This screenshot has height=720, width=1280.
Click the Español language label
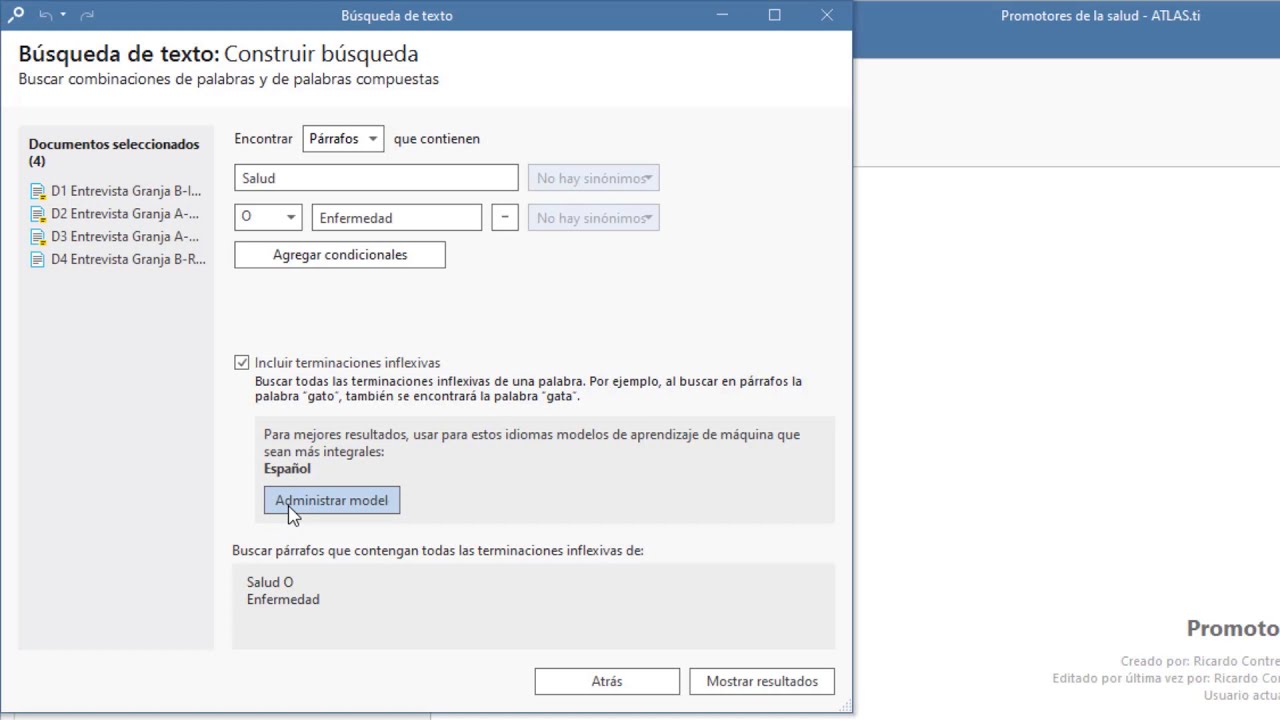pyautogui.click(x=287, y=468)
